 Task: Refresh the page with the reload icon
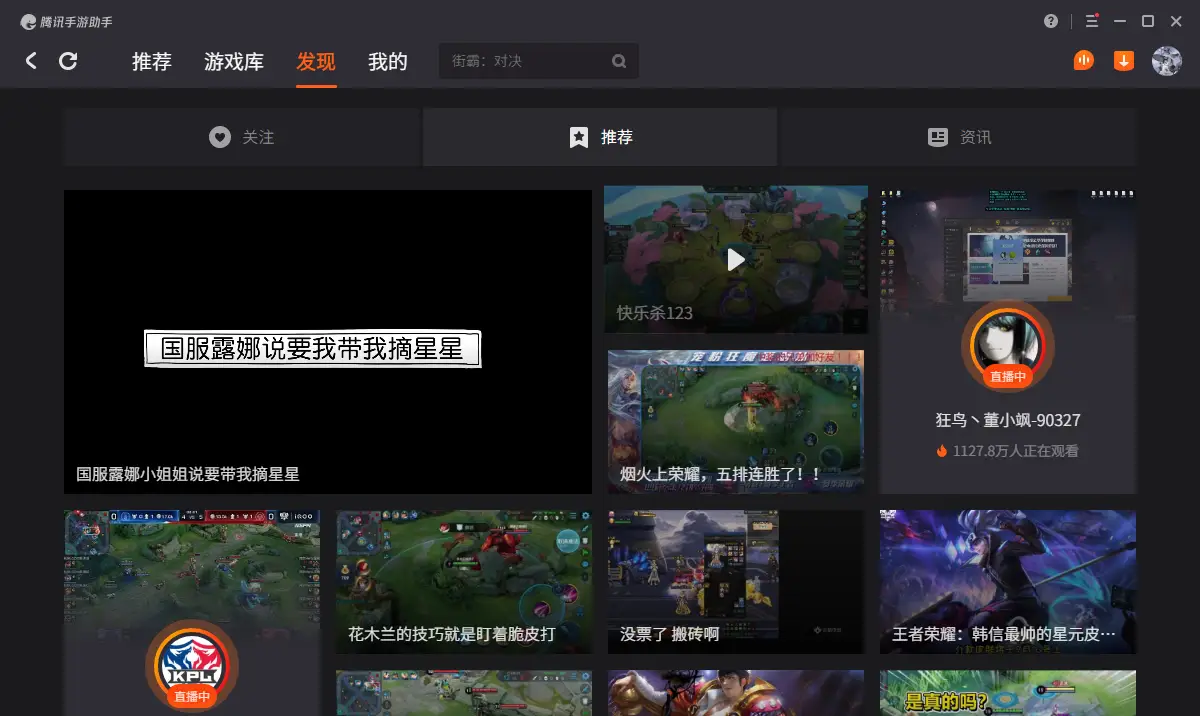(x=68, y=61)
